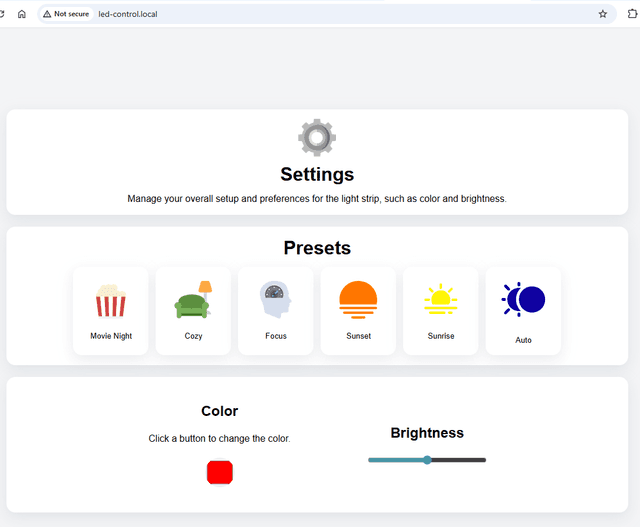The width and height of the screenshot is (640, 527).
Task: Click the "Sunset" preset label
Action: tap(358, 336)
